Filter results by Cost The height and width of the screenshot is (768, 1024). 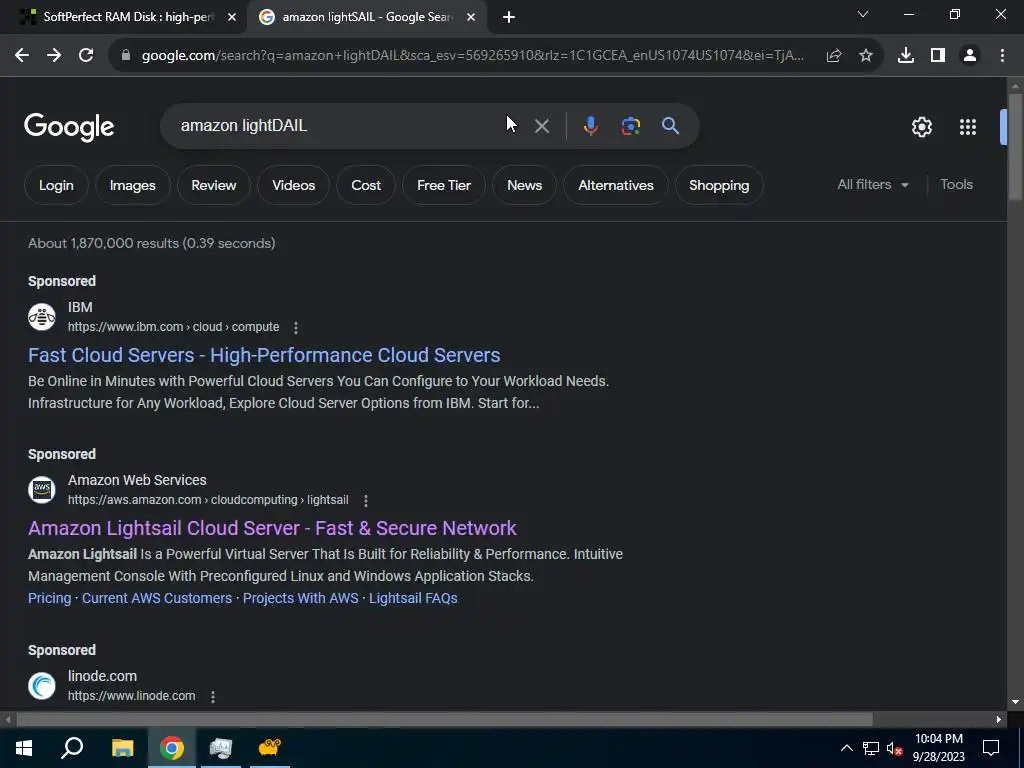[x=366, y=185]
